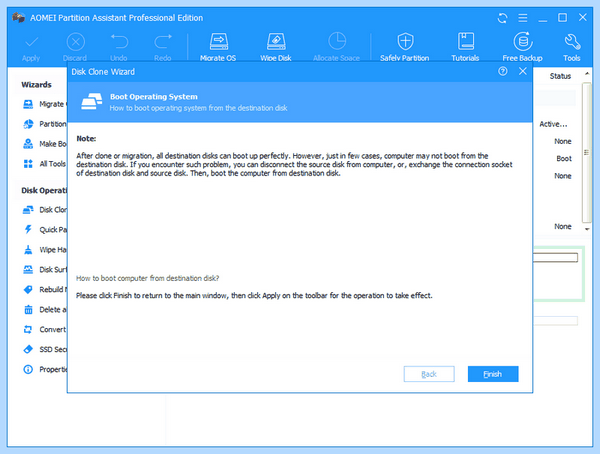600x454 pixels.
Task: Launch Free Backup tool
Action: click(x=523, y=48)
